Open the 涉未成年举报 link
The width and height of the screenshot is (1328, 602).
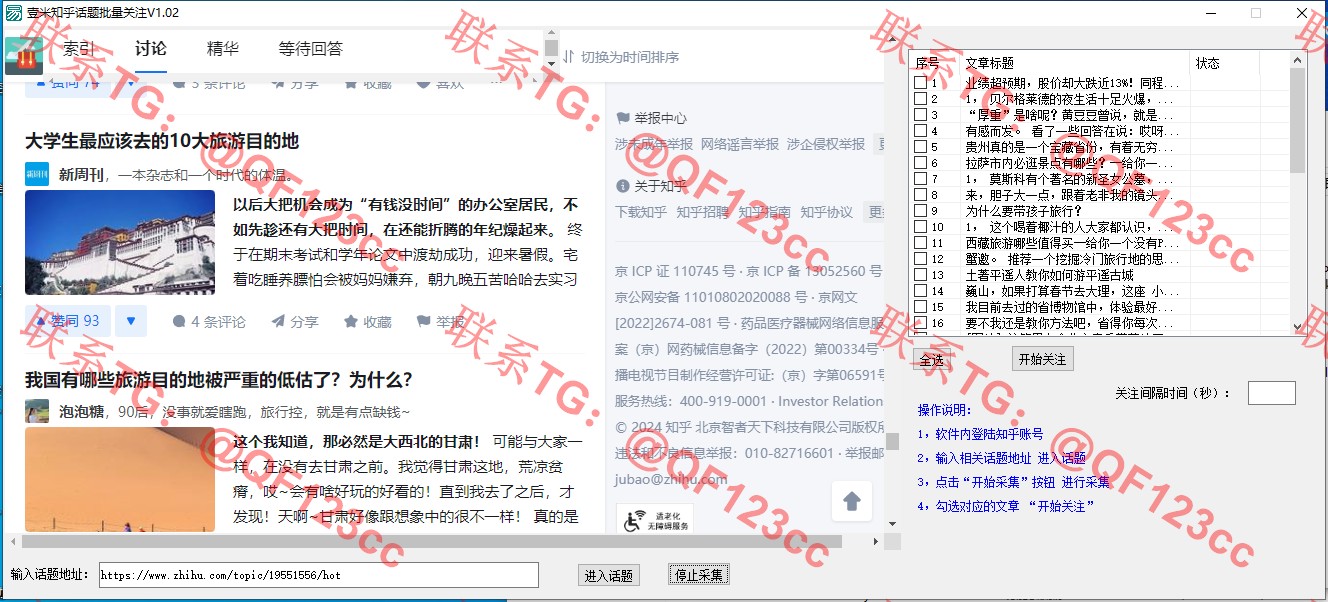(x=654, y=144)
